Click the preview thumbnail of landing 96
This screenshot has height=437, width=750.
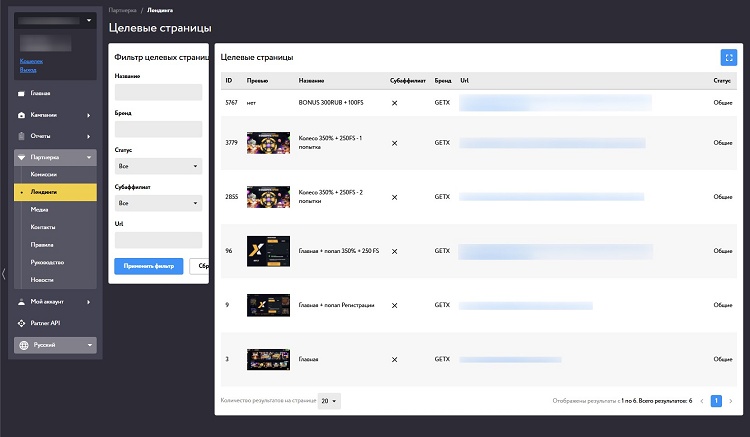(268, 251)
